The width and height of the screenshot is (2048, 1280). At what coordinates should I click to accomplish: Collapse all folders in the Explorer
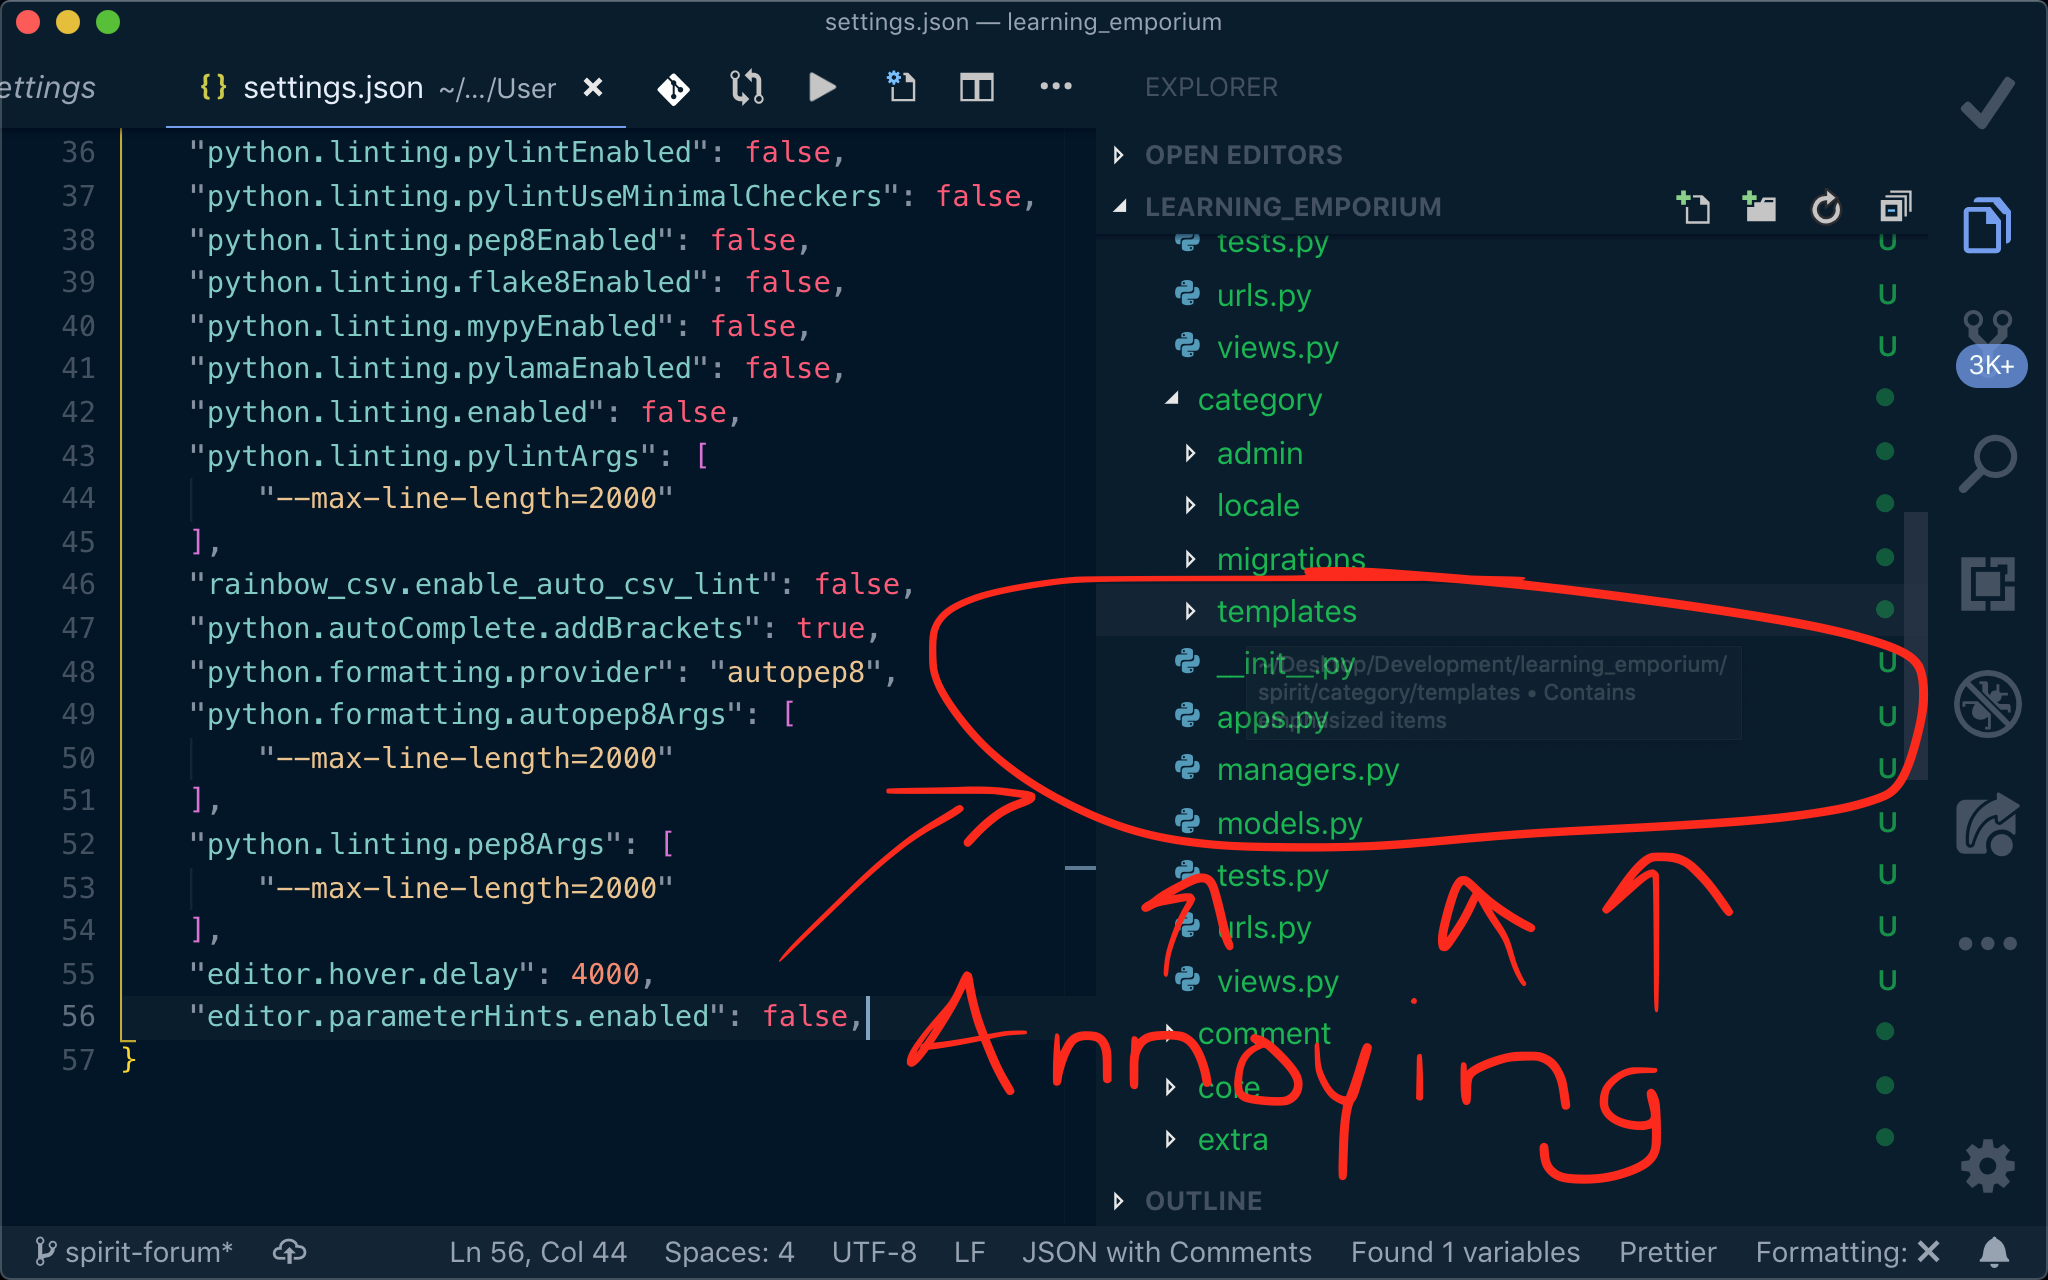click(1896, 207)
